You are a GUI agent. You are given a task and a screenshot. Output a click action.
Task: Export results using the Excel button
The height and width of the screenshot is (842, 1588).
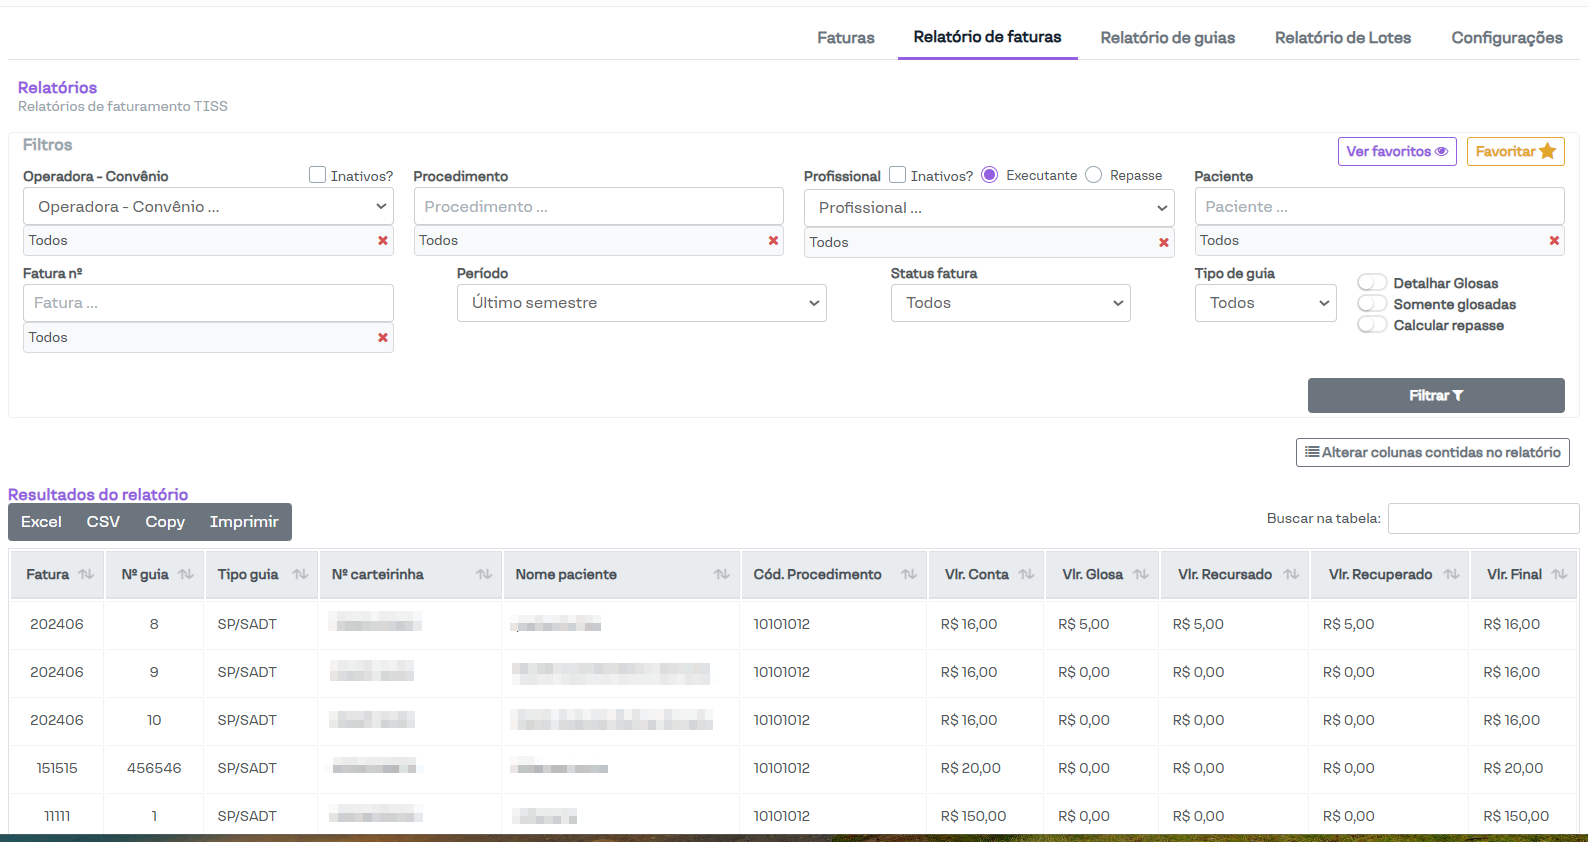point(41,522)
